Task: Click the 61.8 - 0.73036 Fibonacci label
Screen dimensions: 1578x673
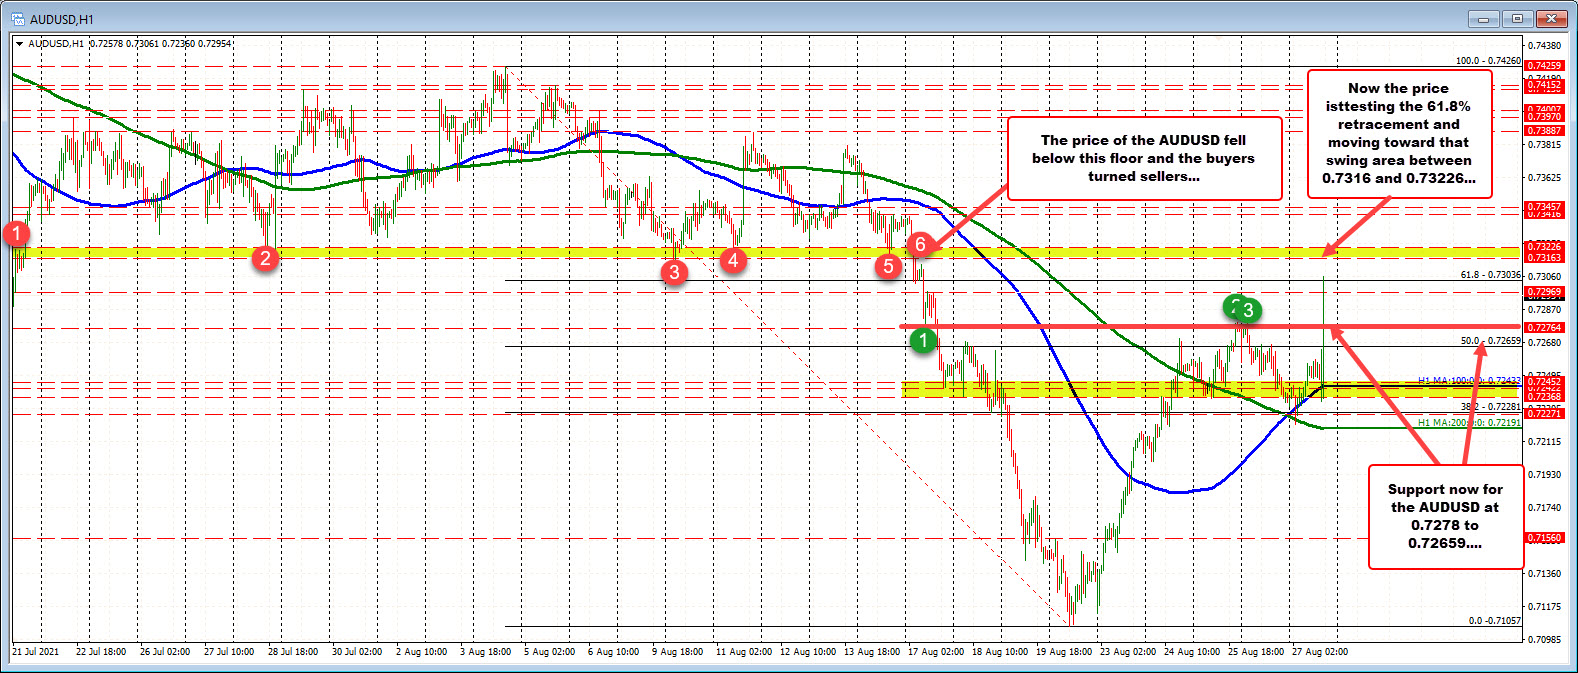Action: (x=1489, y=274)
